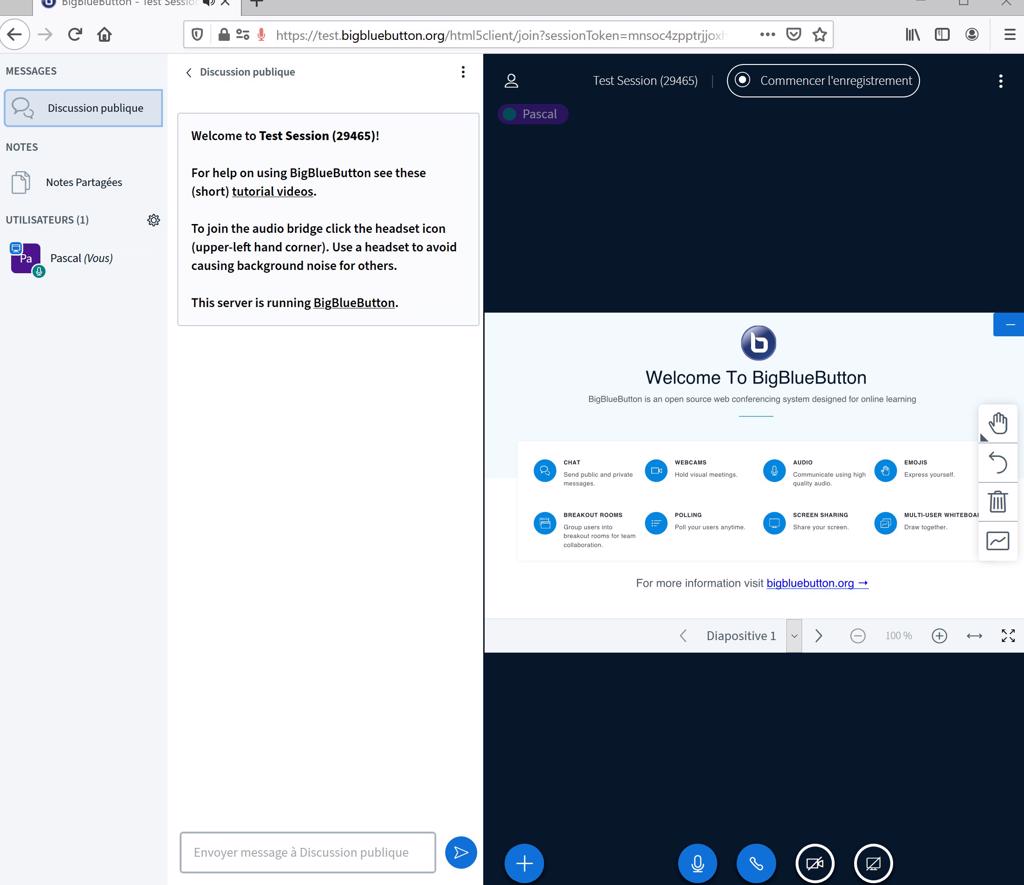
Task: Open the site permissions icon in address bar
Action: click(242, 35)
